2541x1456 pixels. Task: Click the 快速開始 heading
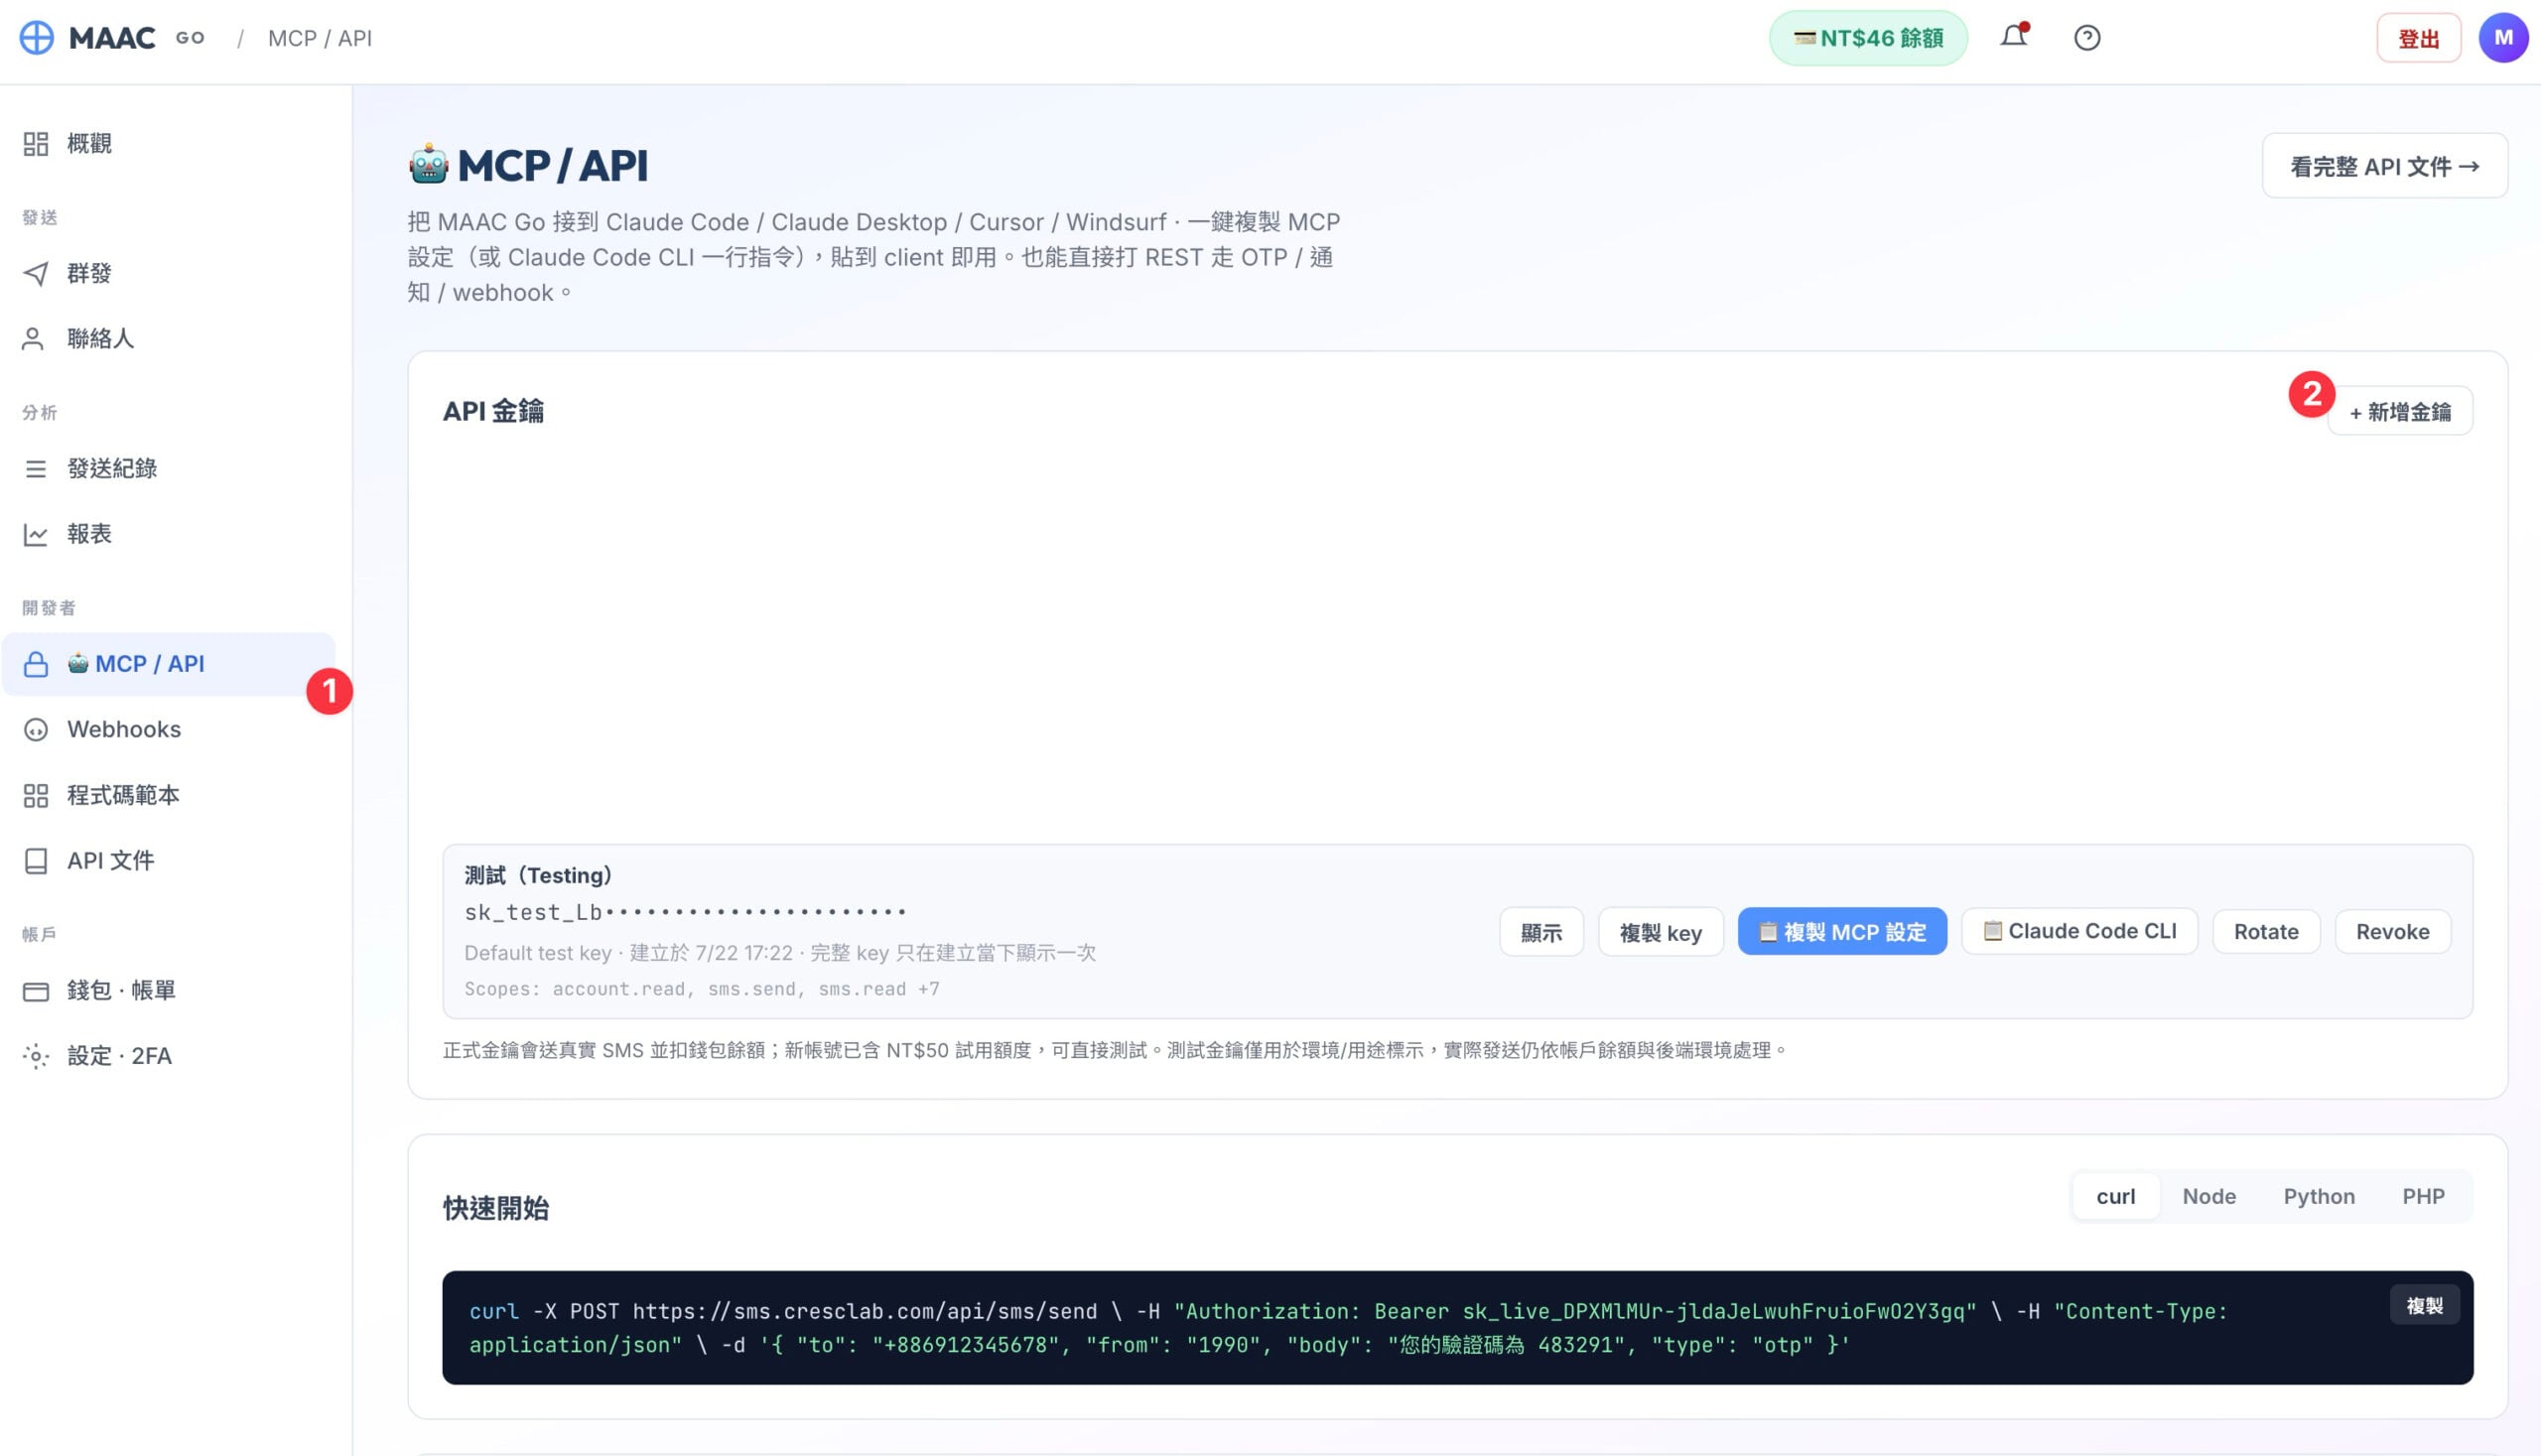pos(496,1209)
